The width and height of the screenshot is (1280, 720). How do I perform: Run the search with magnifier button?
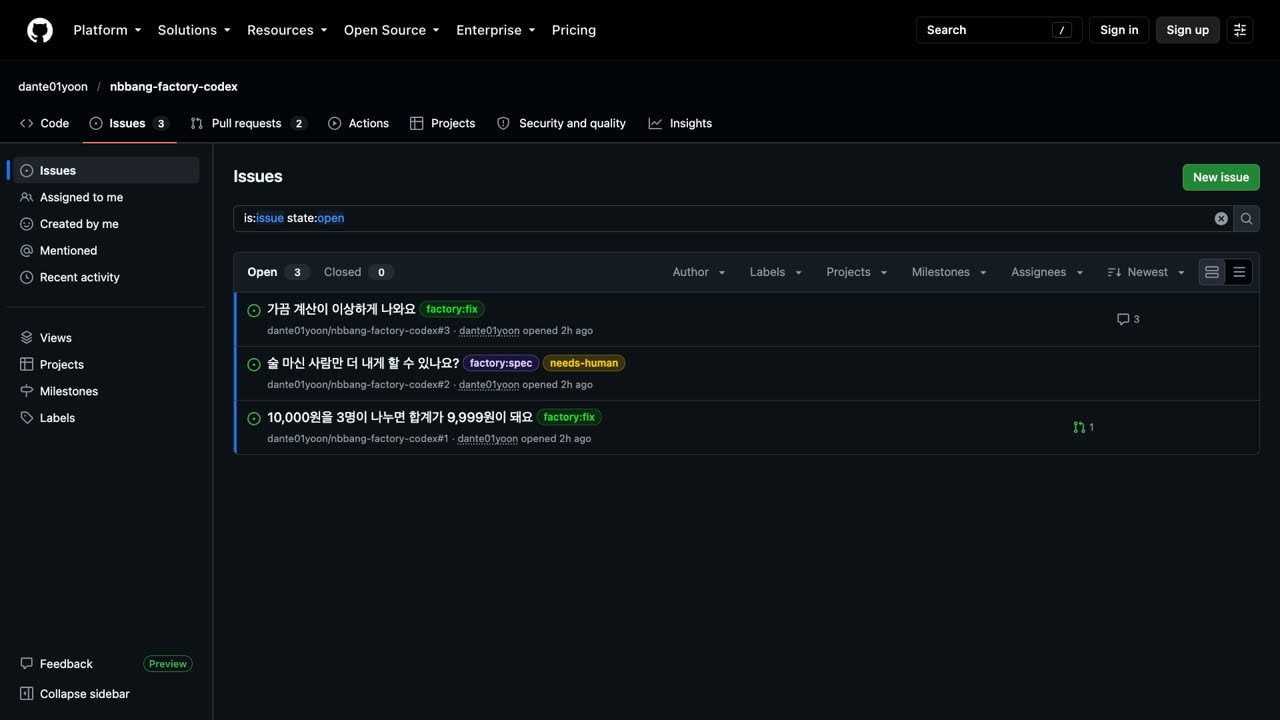(x=1246, y=218)
